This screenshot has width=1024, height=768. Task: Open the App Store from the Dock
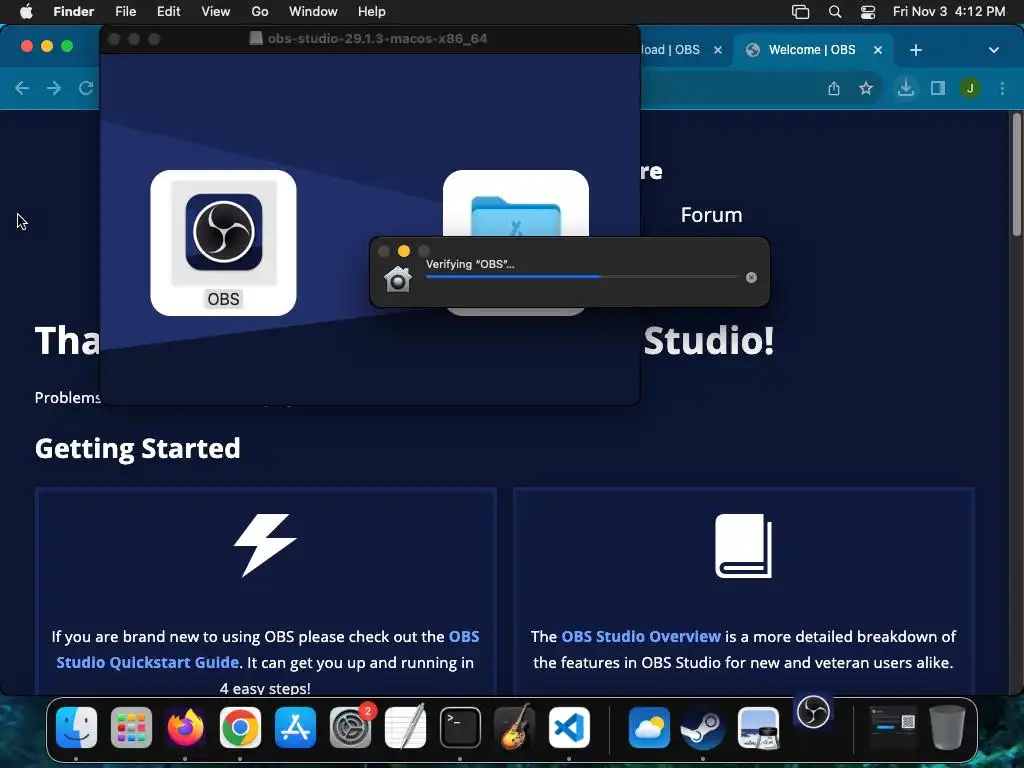coord(295,728)
